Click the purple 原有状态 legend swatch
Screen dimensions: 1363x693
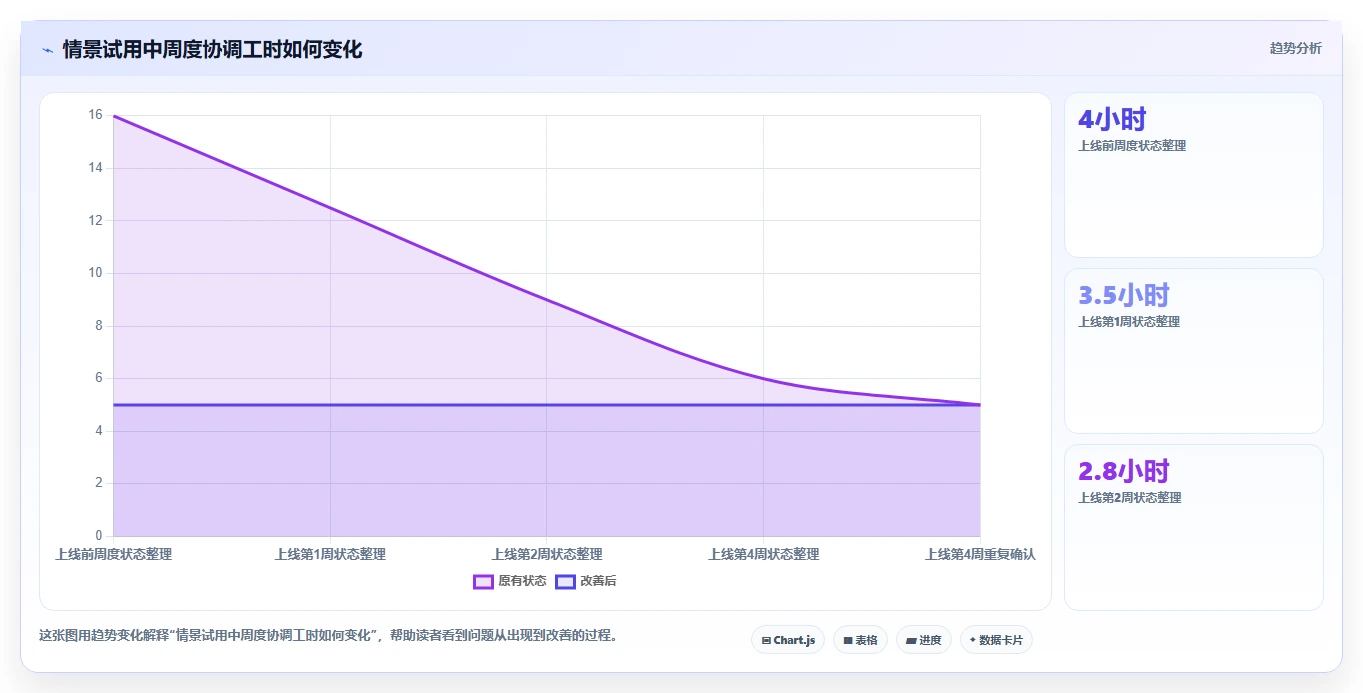coord(483,581)
